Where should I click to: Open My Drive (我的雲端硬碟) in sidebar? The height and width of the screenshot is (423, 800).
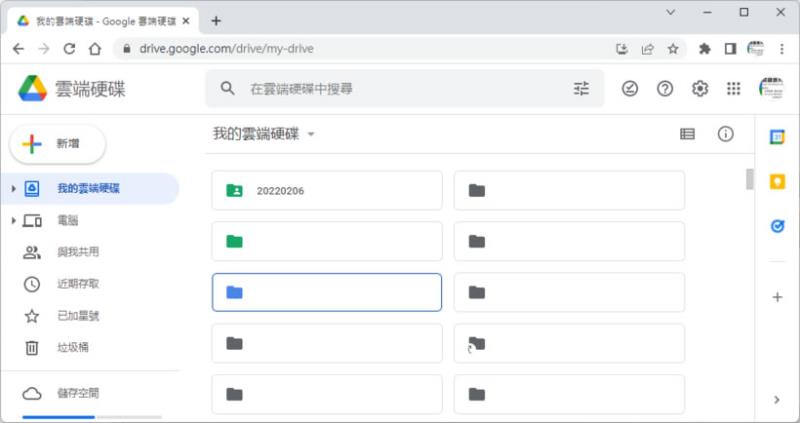(88, 188)
